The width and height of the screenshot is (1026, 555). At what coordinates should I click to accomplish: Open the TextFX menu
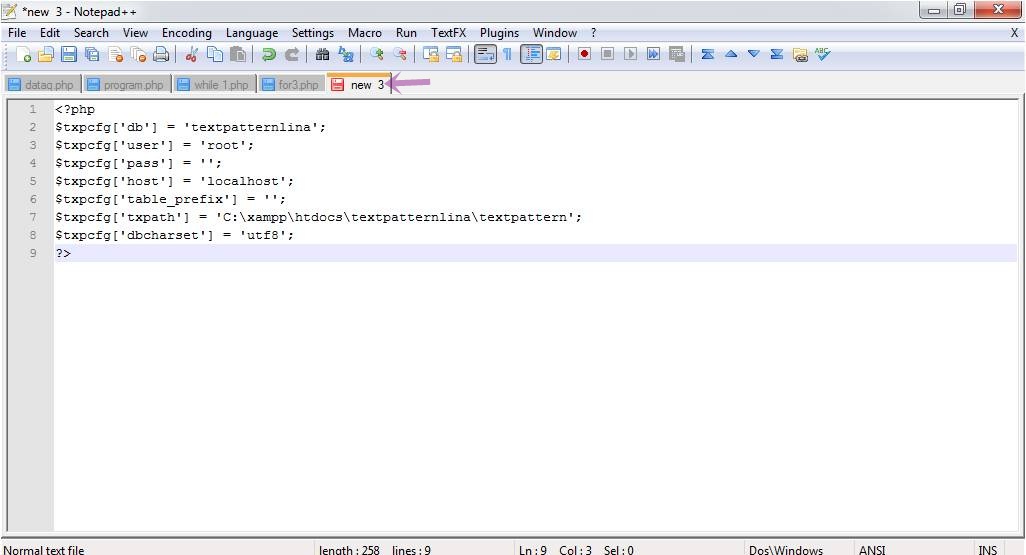click(x=448, y=33)
